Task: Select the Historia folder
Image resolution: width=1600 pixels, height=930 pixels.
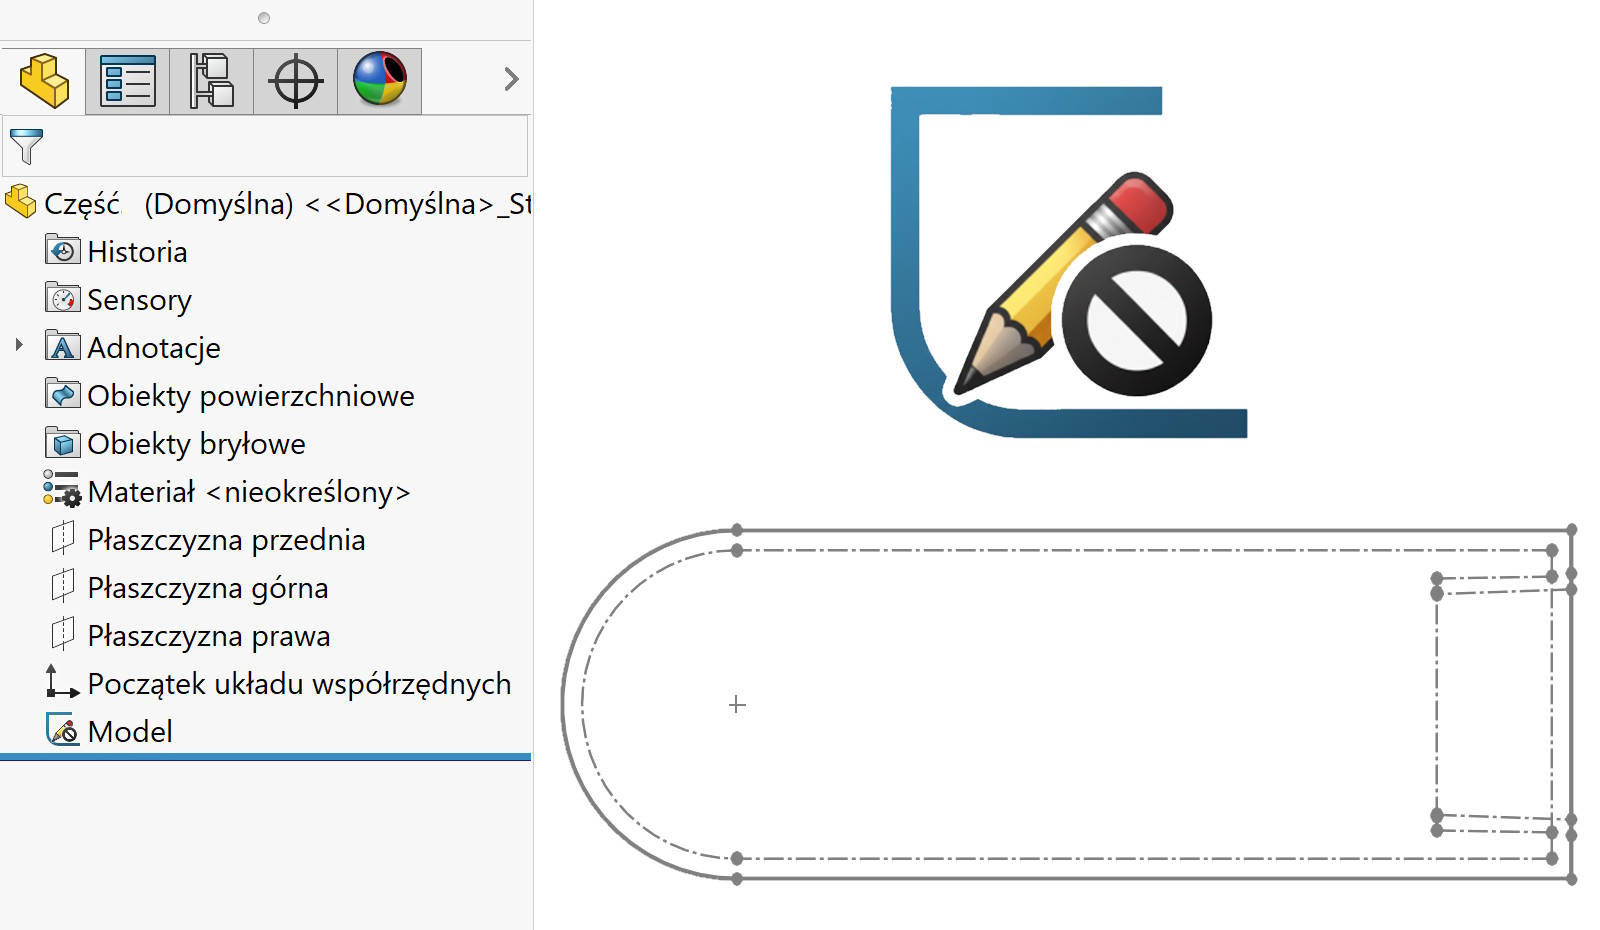Action: pos(137,252)
